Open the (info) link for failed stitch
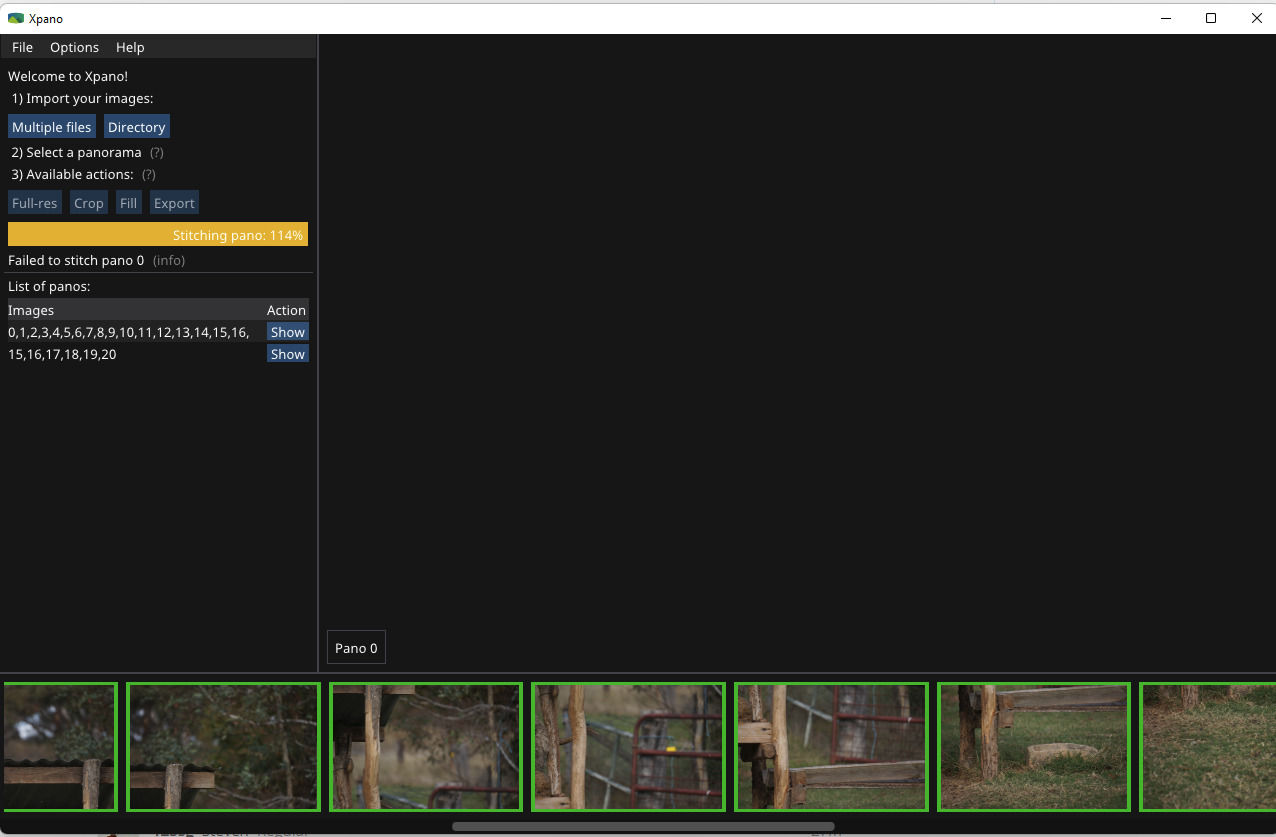The height and width of the screenshot is (837, 1276). pos(168,260)
